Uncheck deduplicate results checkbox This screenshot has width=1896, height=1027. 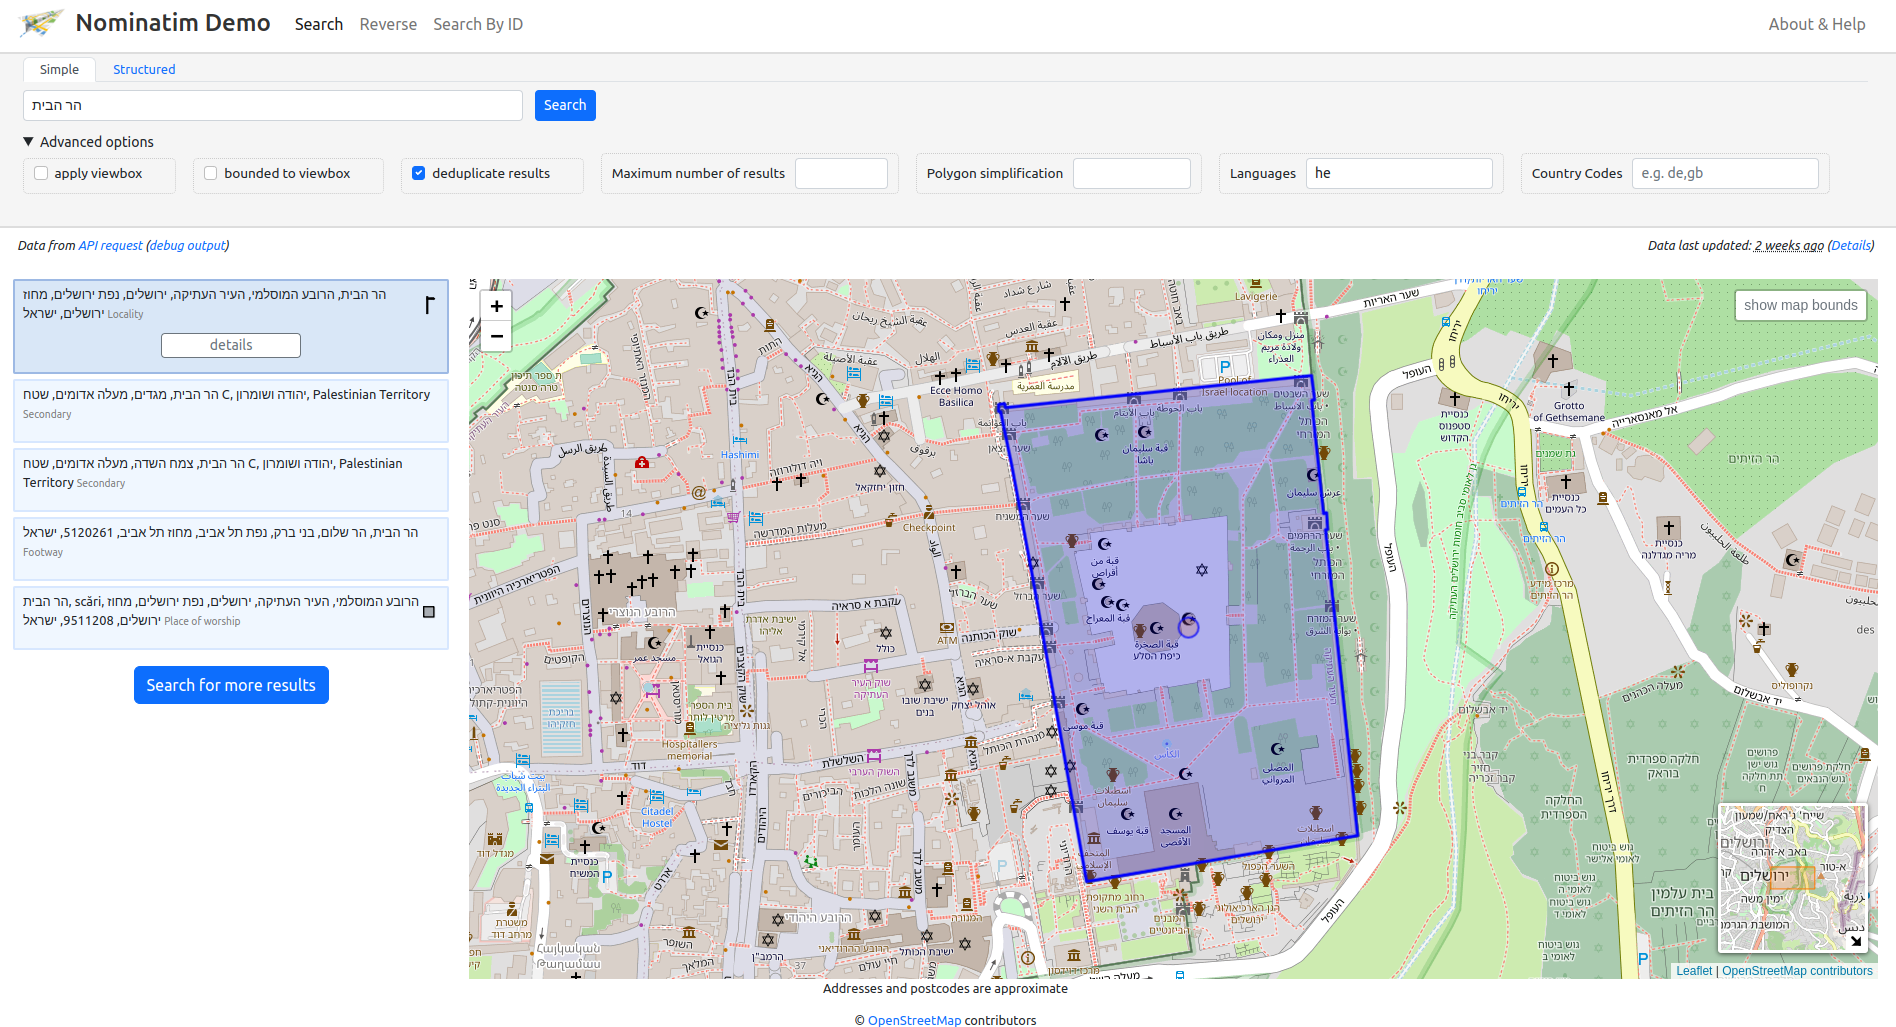(x=419, y=173)
